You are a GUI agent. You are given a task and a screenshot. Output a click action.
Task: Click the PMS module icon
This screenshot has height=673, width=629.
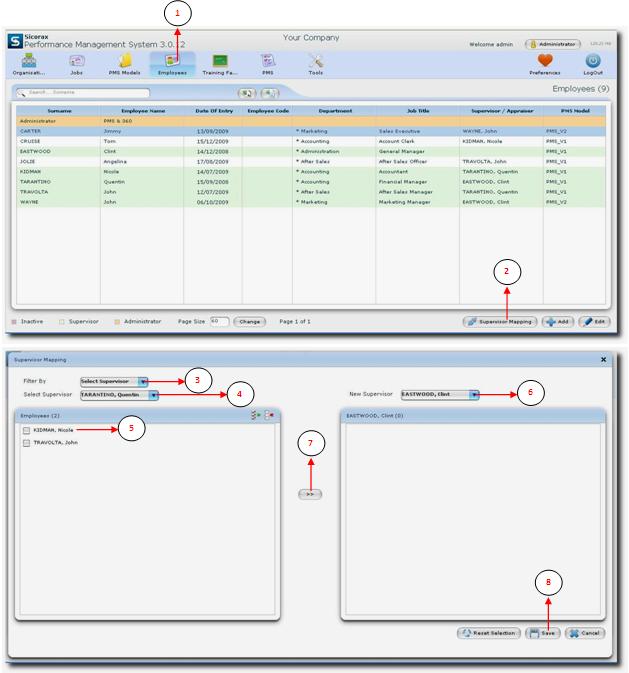tap(268, 61)
